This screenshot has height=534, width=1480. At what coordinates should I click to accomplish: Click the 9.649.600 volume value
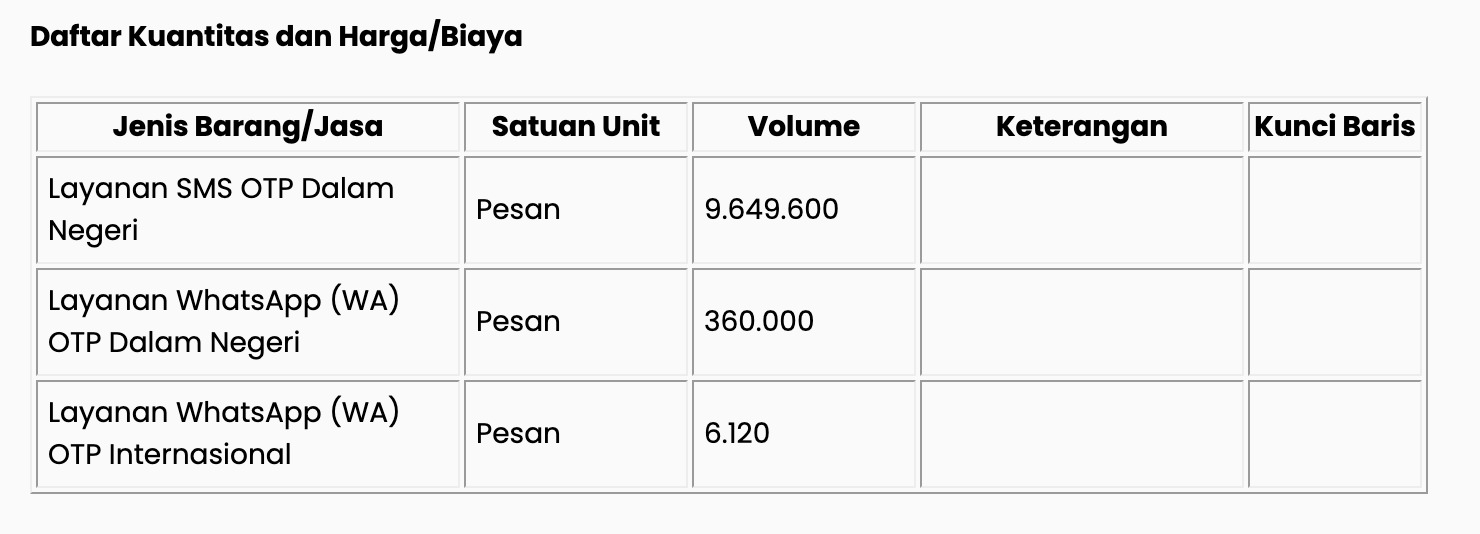point(771,209)
